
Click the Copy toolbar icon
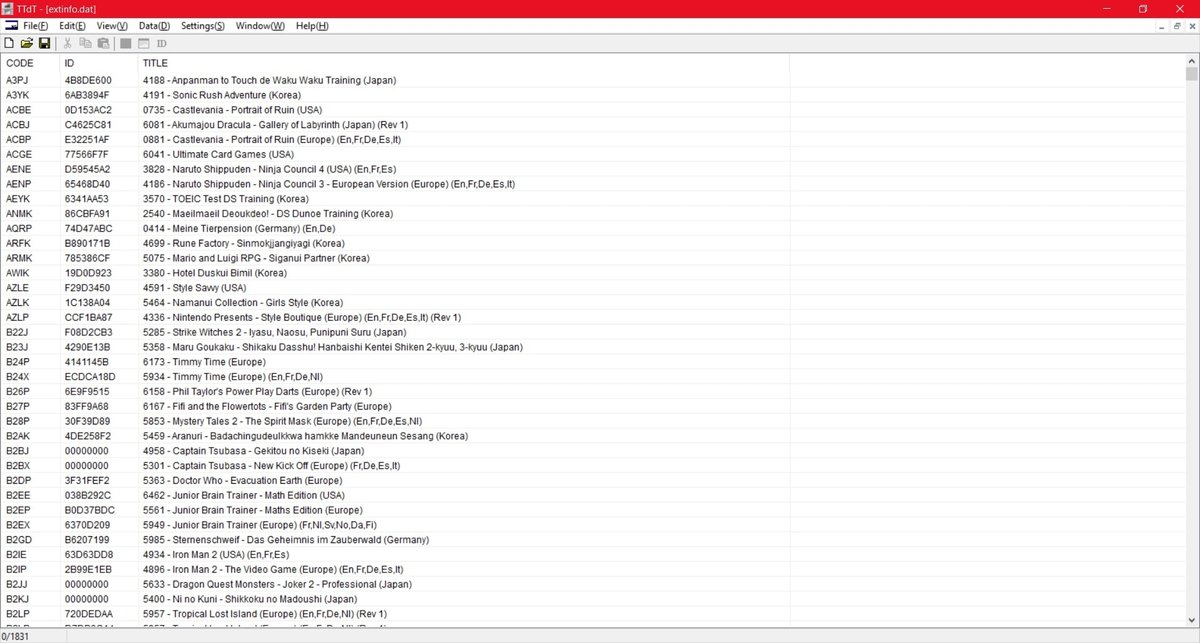pos(85,44)
